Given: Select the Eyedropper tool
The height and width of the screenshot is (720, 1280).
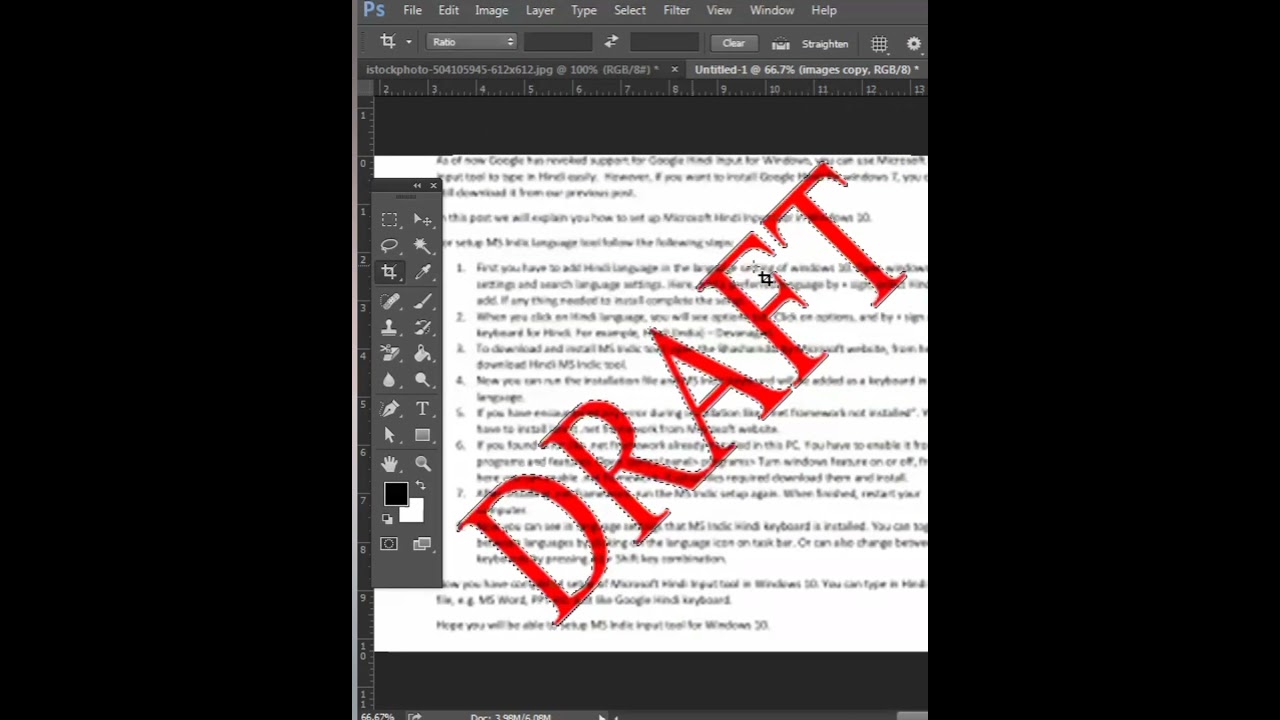Looking at the screenshot, I should pos(423,272).
